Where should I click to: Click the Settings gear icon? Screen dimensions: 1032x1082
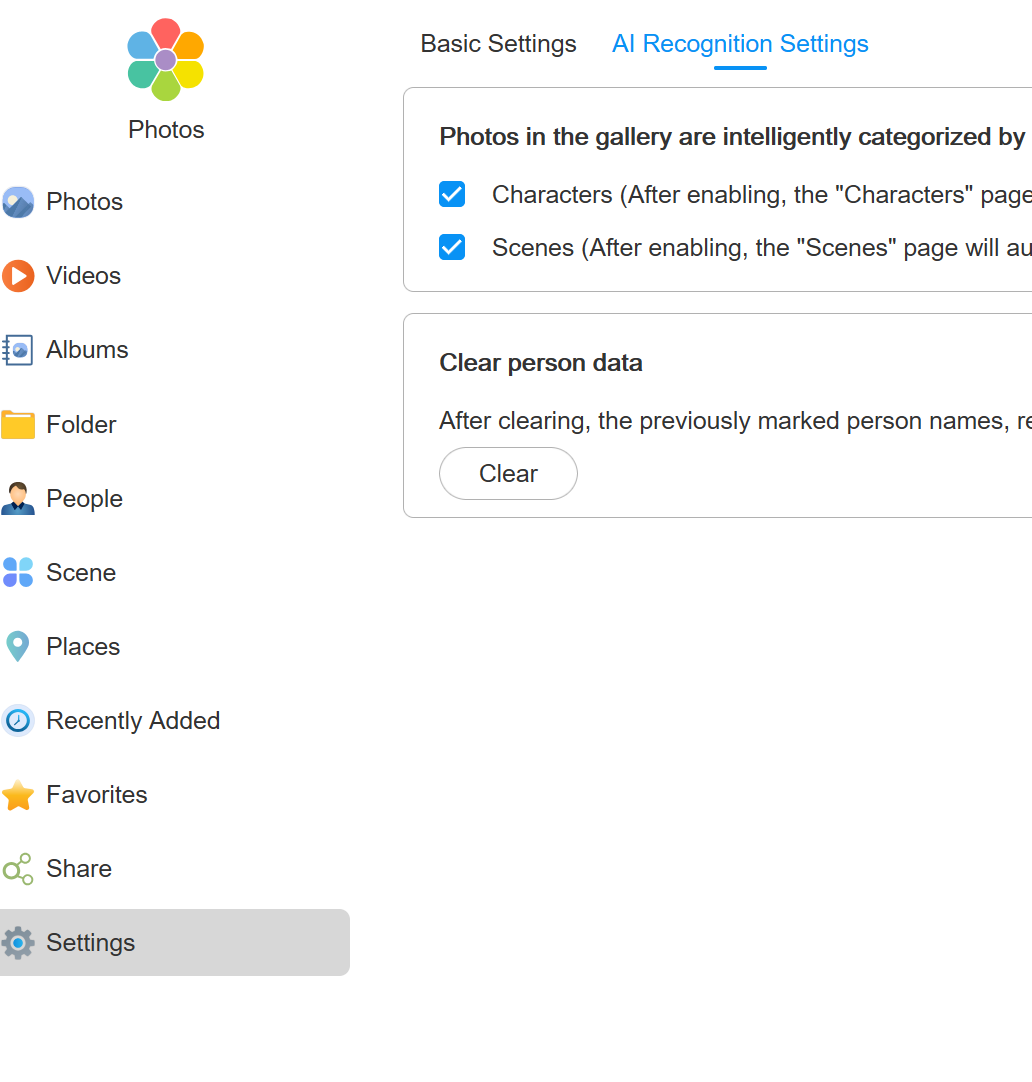tap(18, 942)
